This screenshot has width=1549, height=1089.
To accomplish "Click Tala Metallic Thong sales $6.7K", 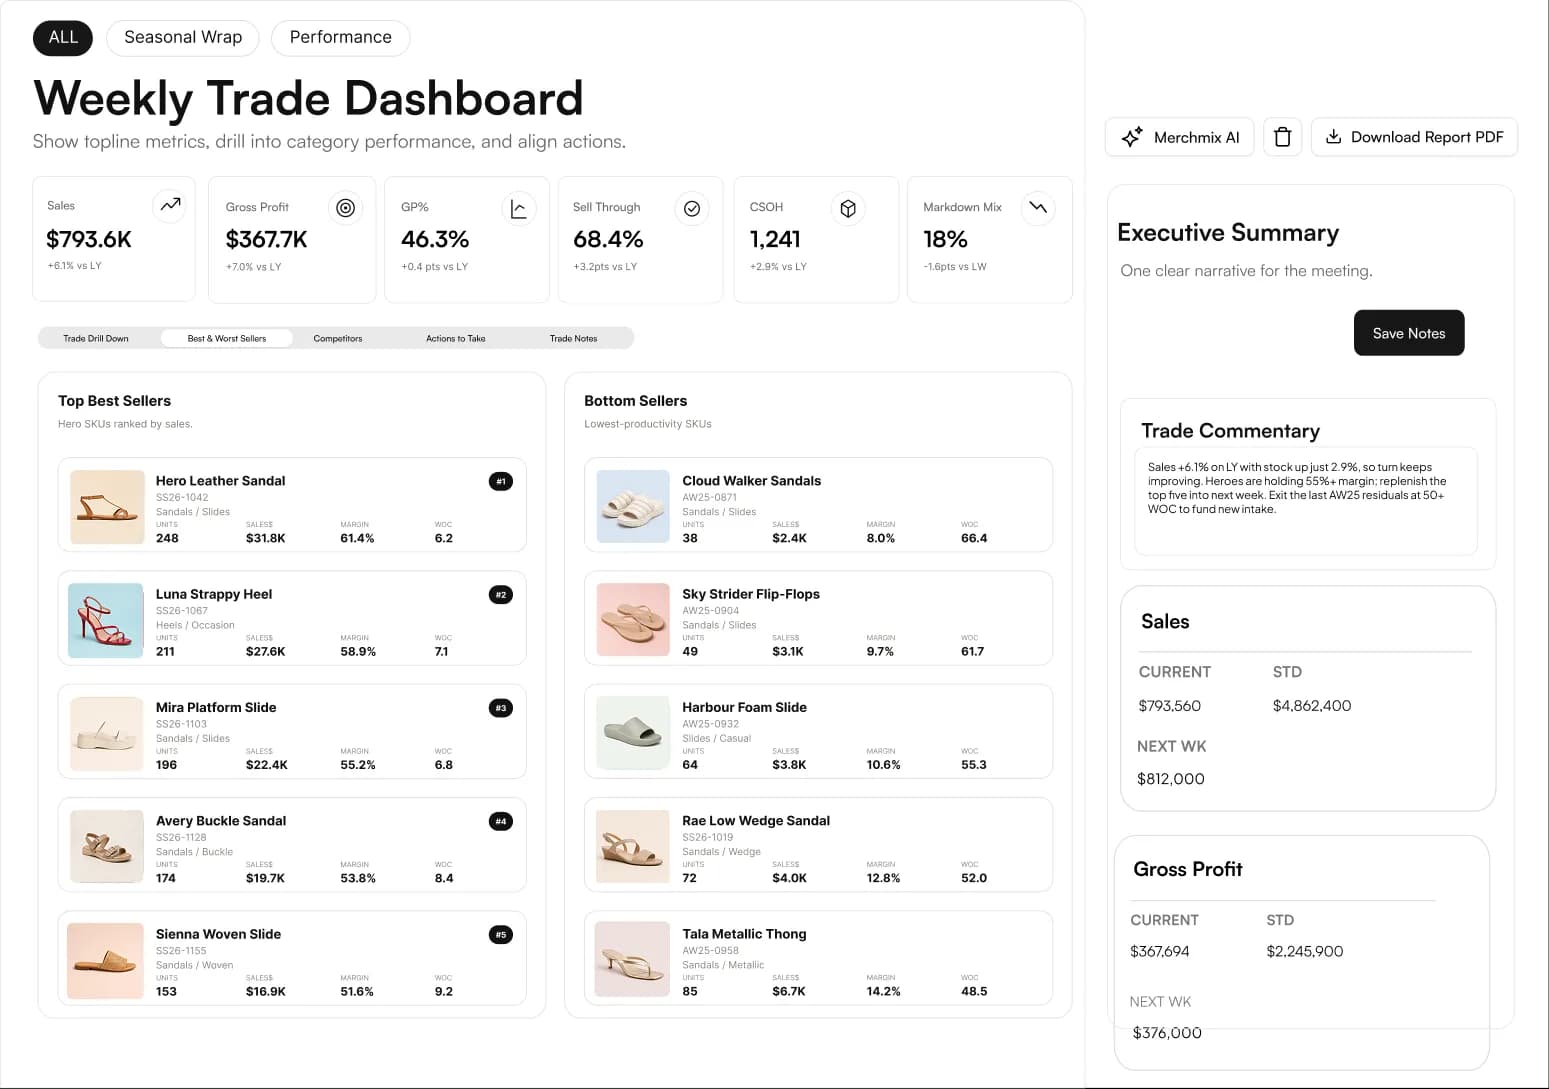I will 789,992.
